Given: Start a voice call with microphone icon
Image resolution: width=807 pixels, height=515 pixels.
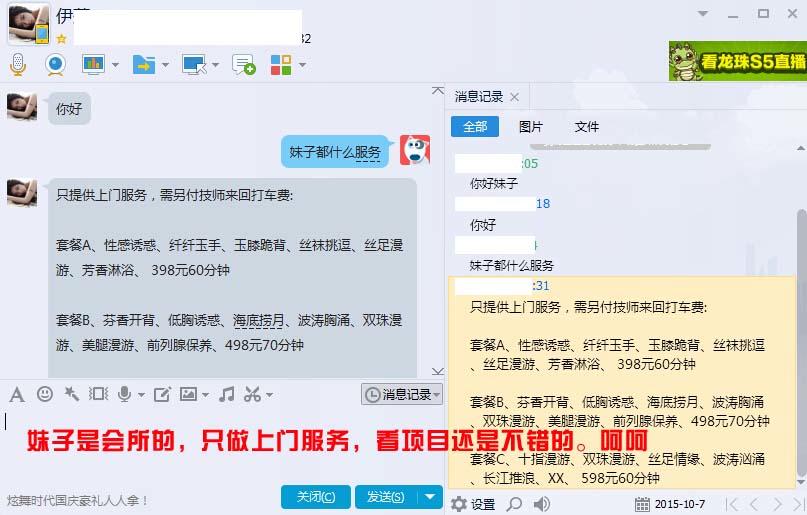Looking at the screenshot, I should 18,65.
